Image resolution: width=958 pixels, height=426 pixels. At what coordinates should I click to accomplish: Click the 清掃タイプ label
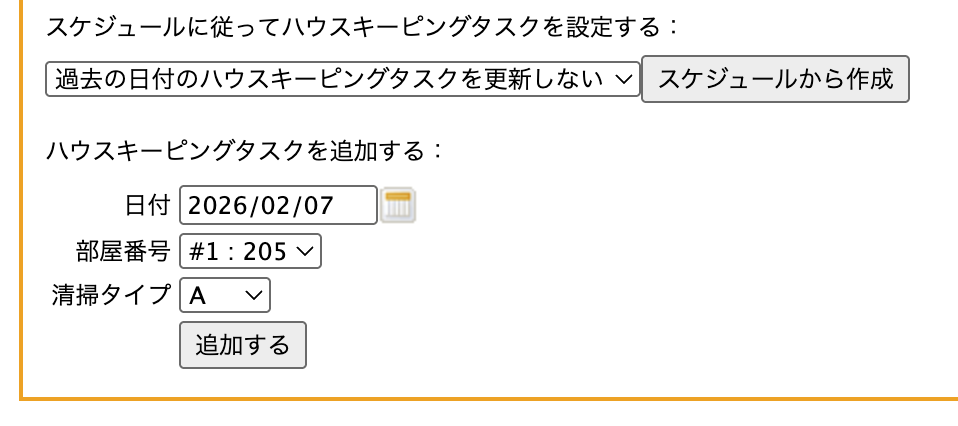pos(111,295)
